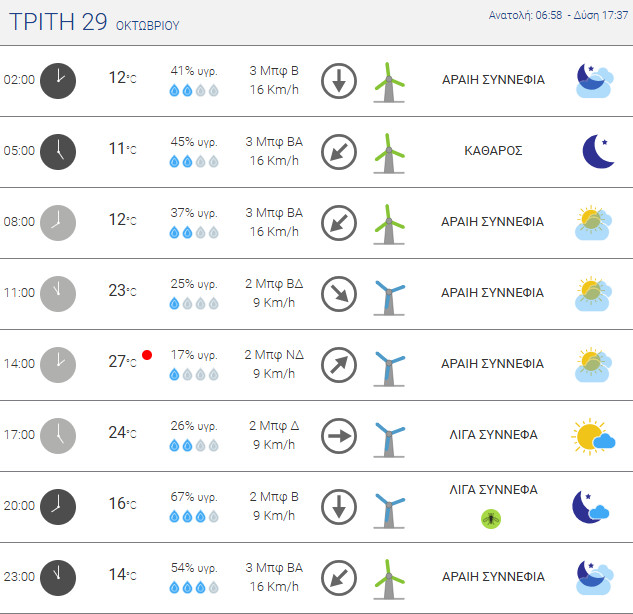Click the moon with cloud icon at 20:00
633x614 pixels.
coord(591,507)
